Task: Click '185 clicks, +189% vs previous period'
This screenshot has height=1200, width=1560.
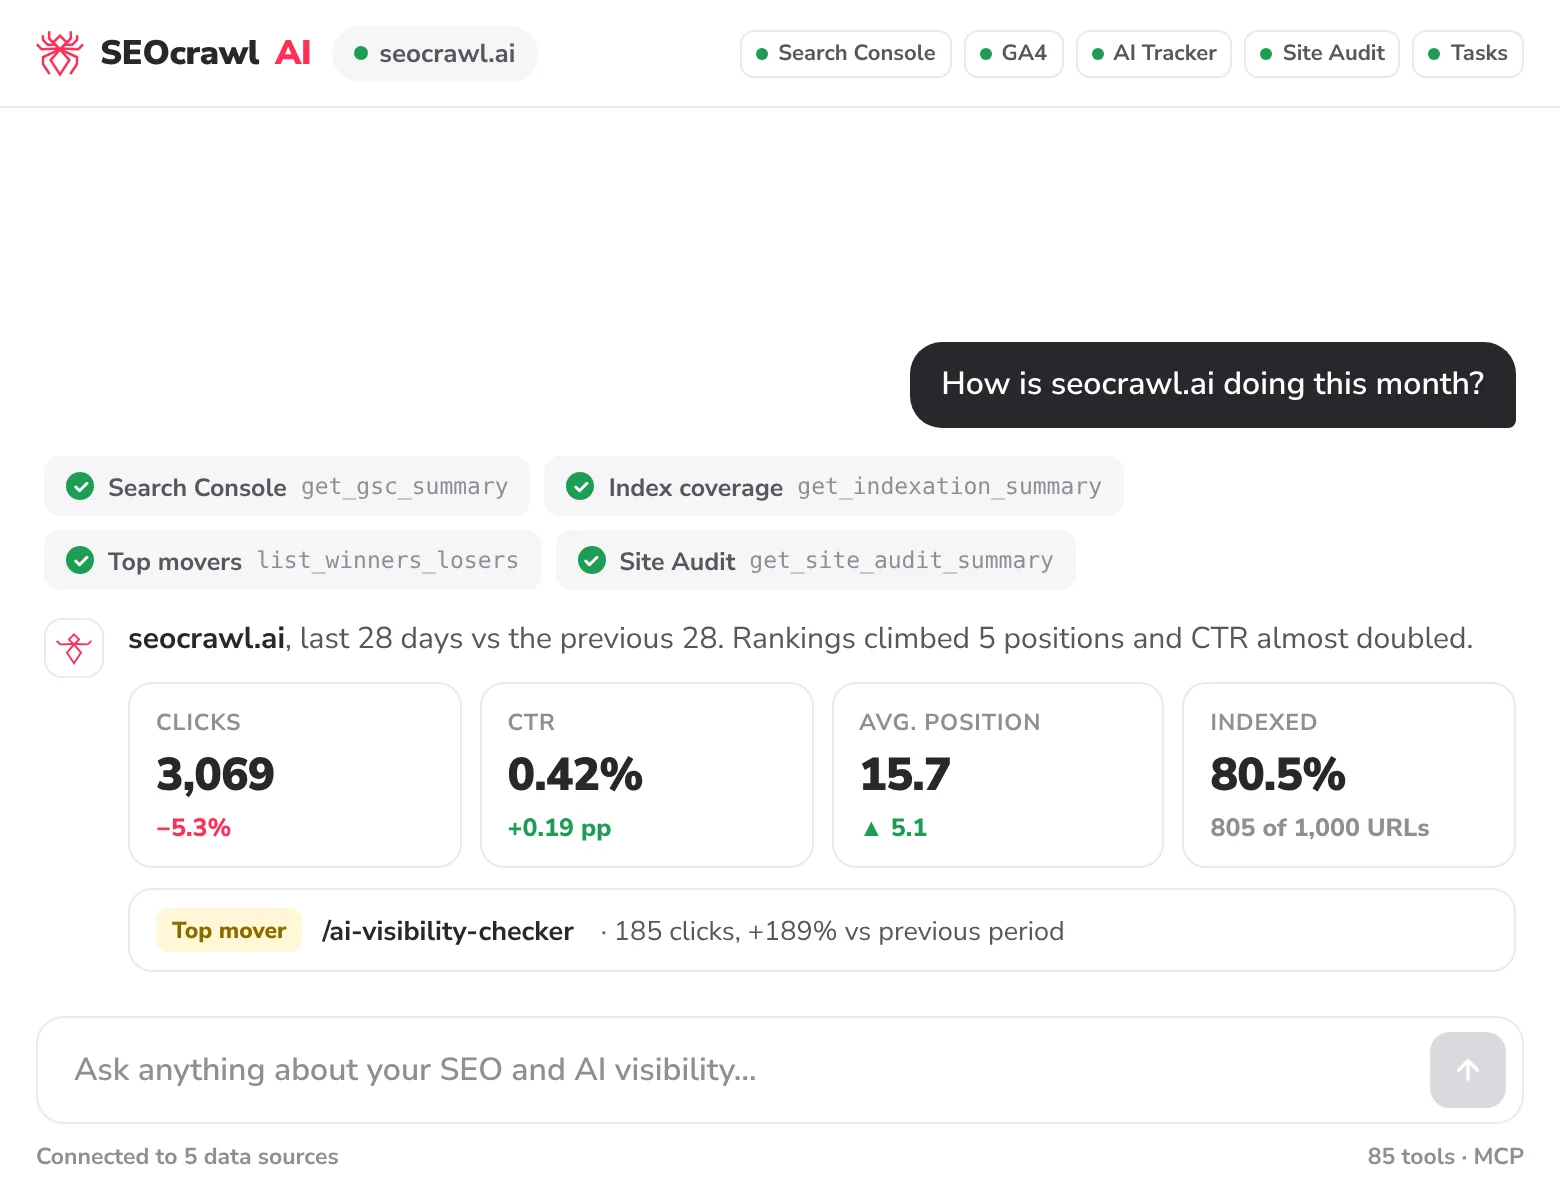Action: (x=839, y=931)
